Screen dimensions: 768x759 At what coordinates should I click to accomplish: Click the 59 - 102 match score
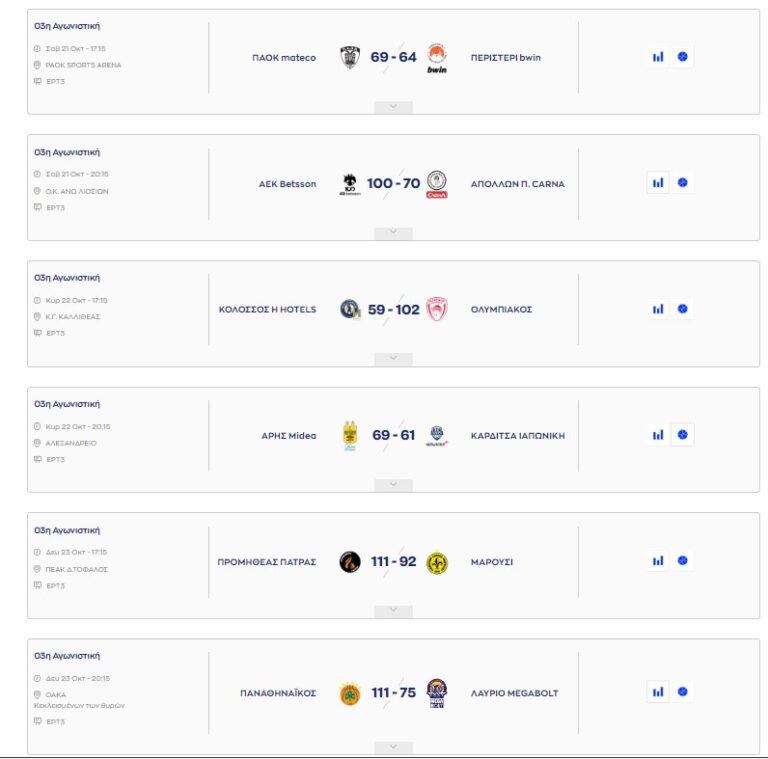[393, 310]
